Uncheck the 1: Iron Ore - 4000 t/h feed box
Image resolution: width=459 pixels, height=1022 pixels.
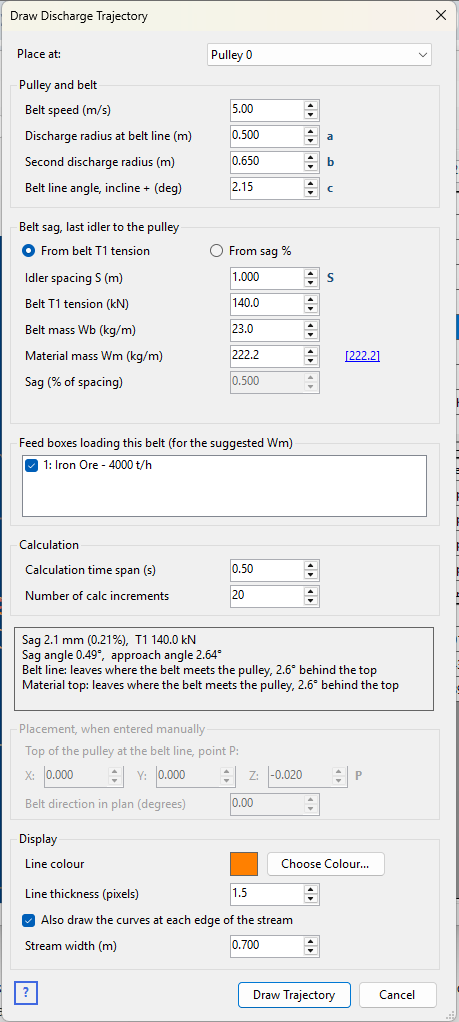point(31,467)
